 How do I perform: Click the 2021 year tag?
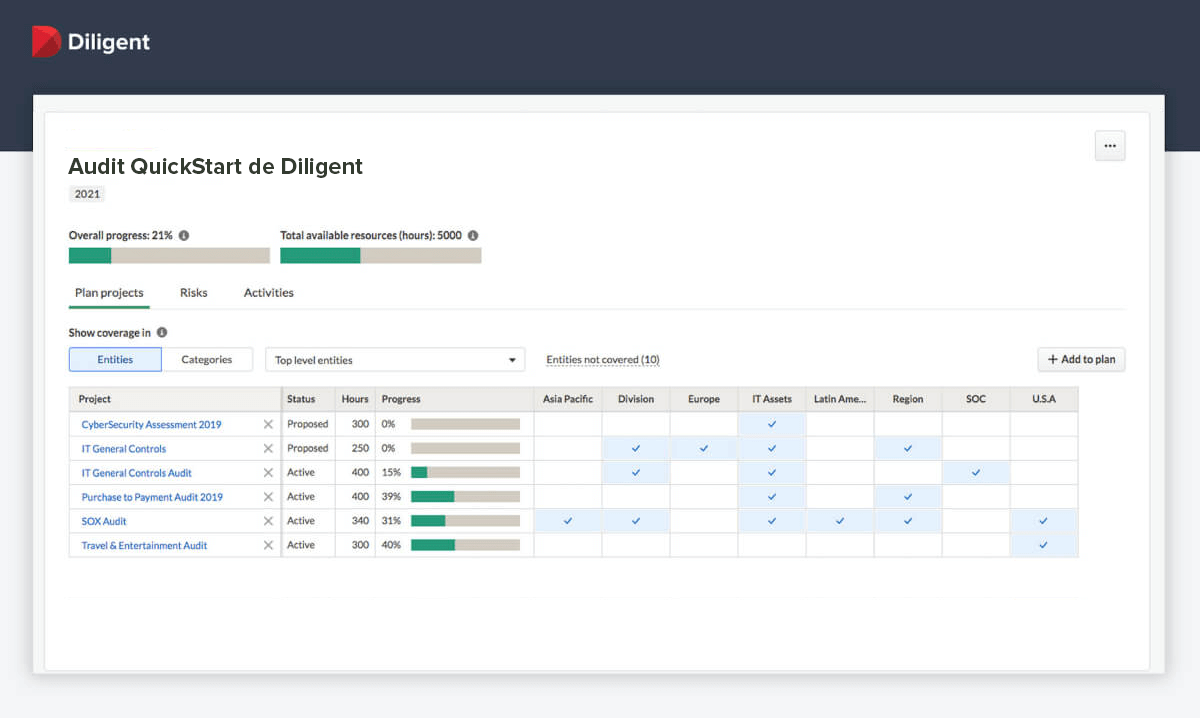[x=87, y=194]
